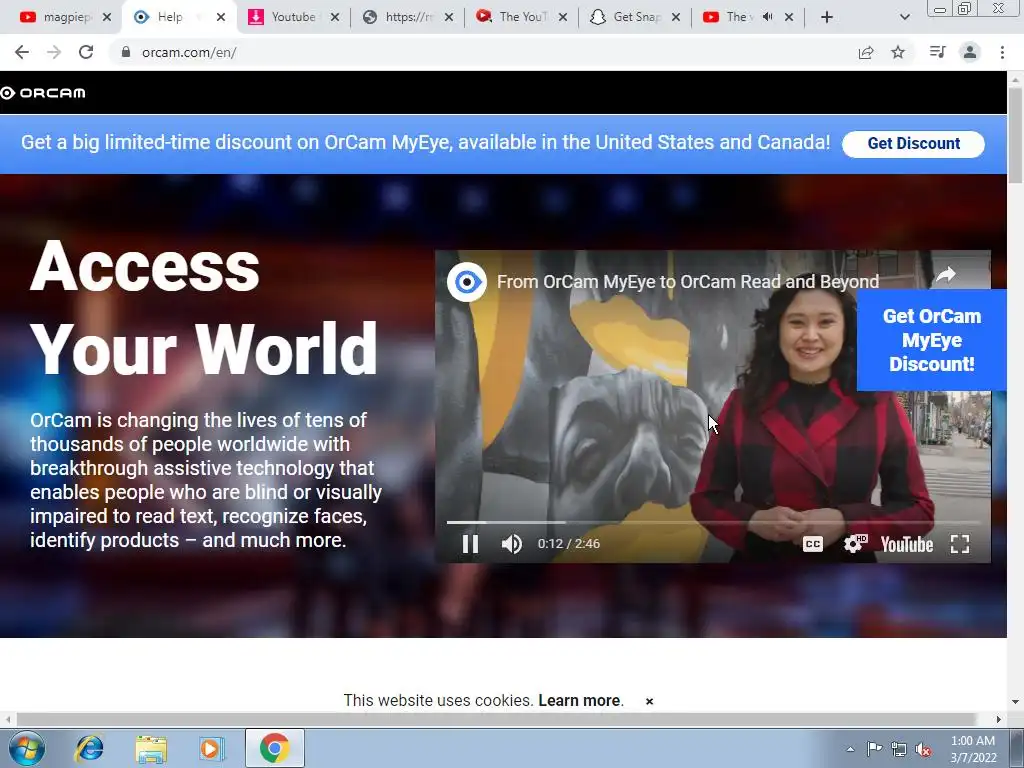Click the browser forward arrow

(54, 52)
